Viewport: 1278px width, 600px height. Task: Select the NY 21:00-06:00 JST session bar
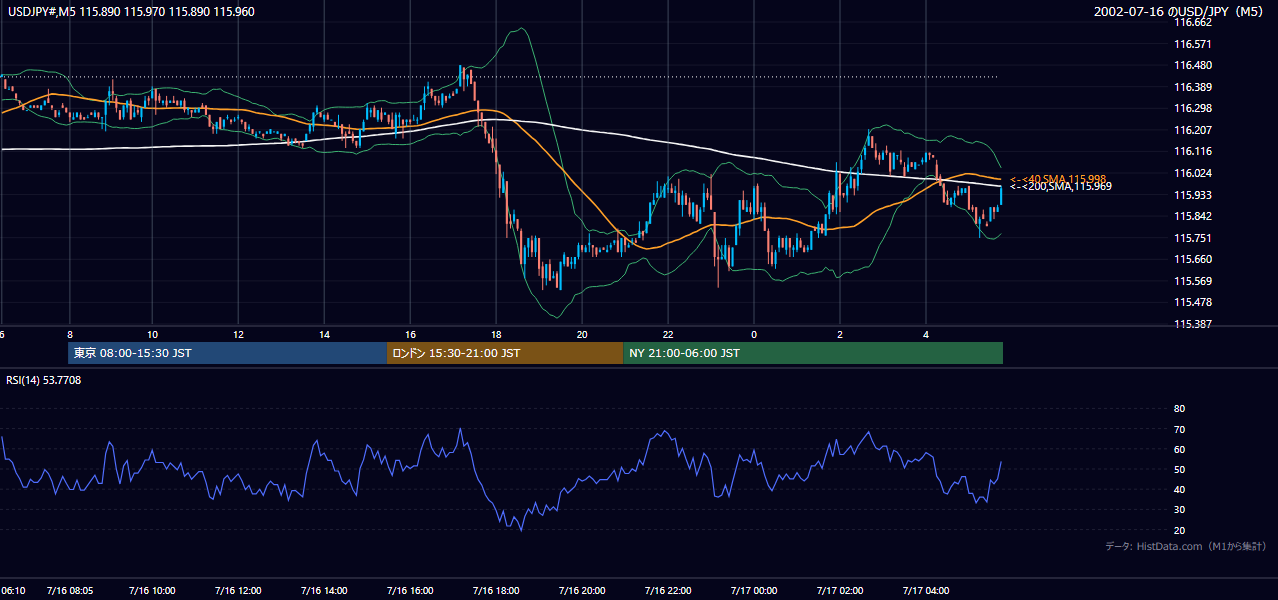coord(813,353)
